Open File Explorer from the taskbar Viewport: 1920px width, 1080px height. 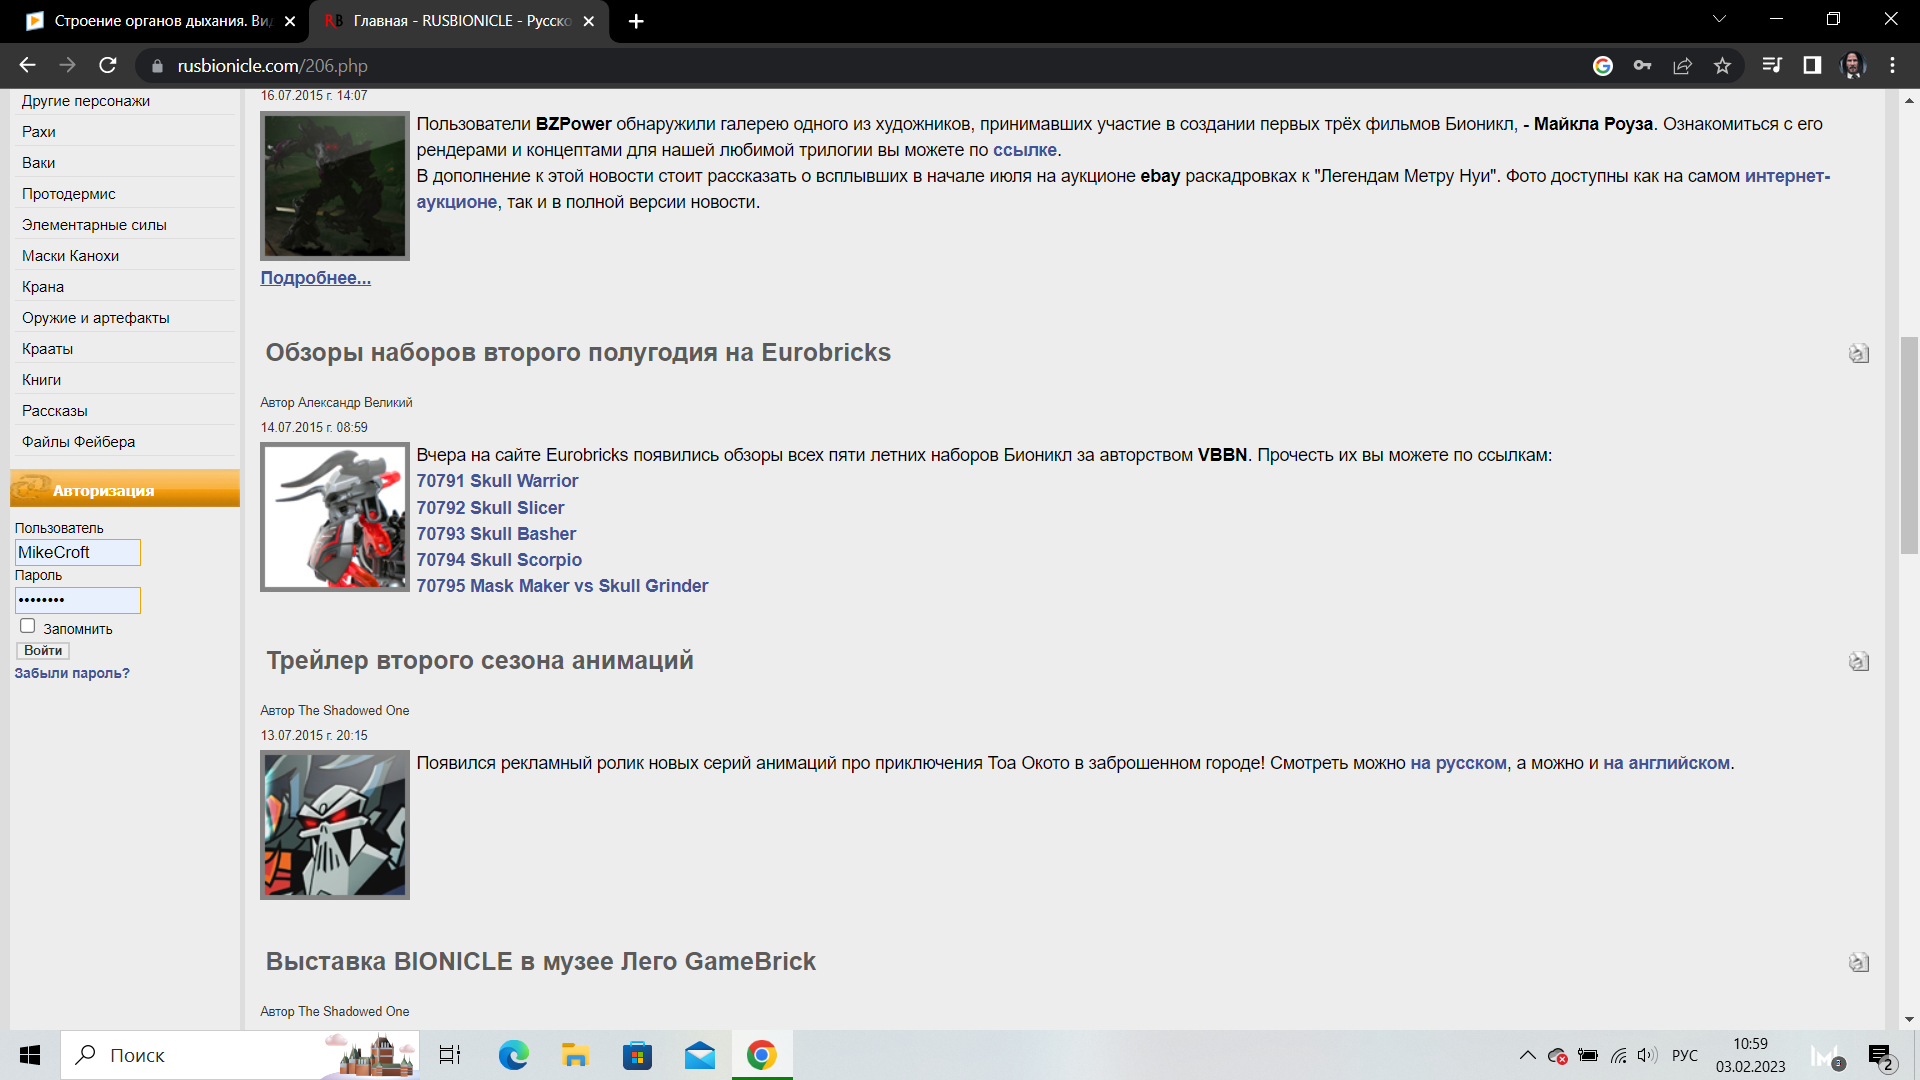point(575,1055)
